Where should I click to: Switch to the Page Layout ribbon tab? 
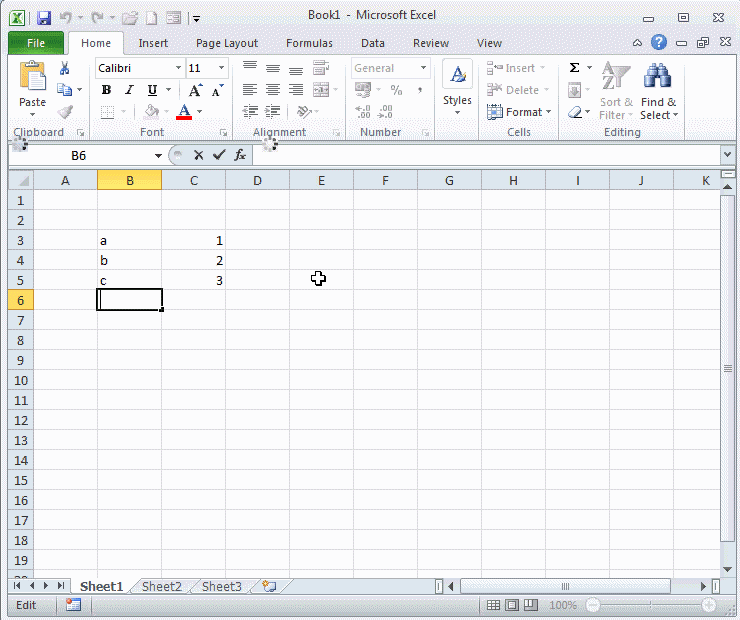click(227, 43)
